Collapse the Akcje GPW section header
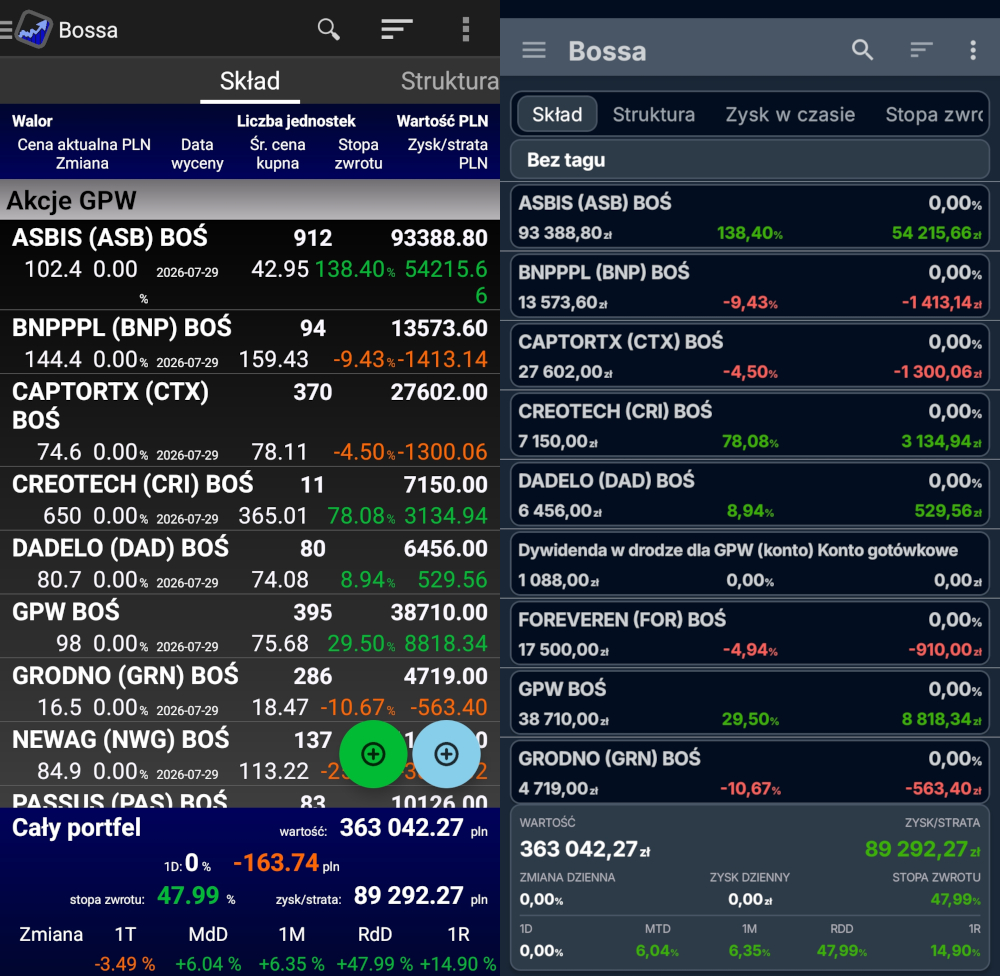 coord(250,200)
